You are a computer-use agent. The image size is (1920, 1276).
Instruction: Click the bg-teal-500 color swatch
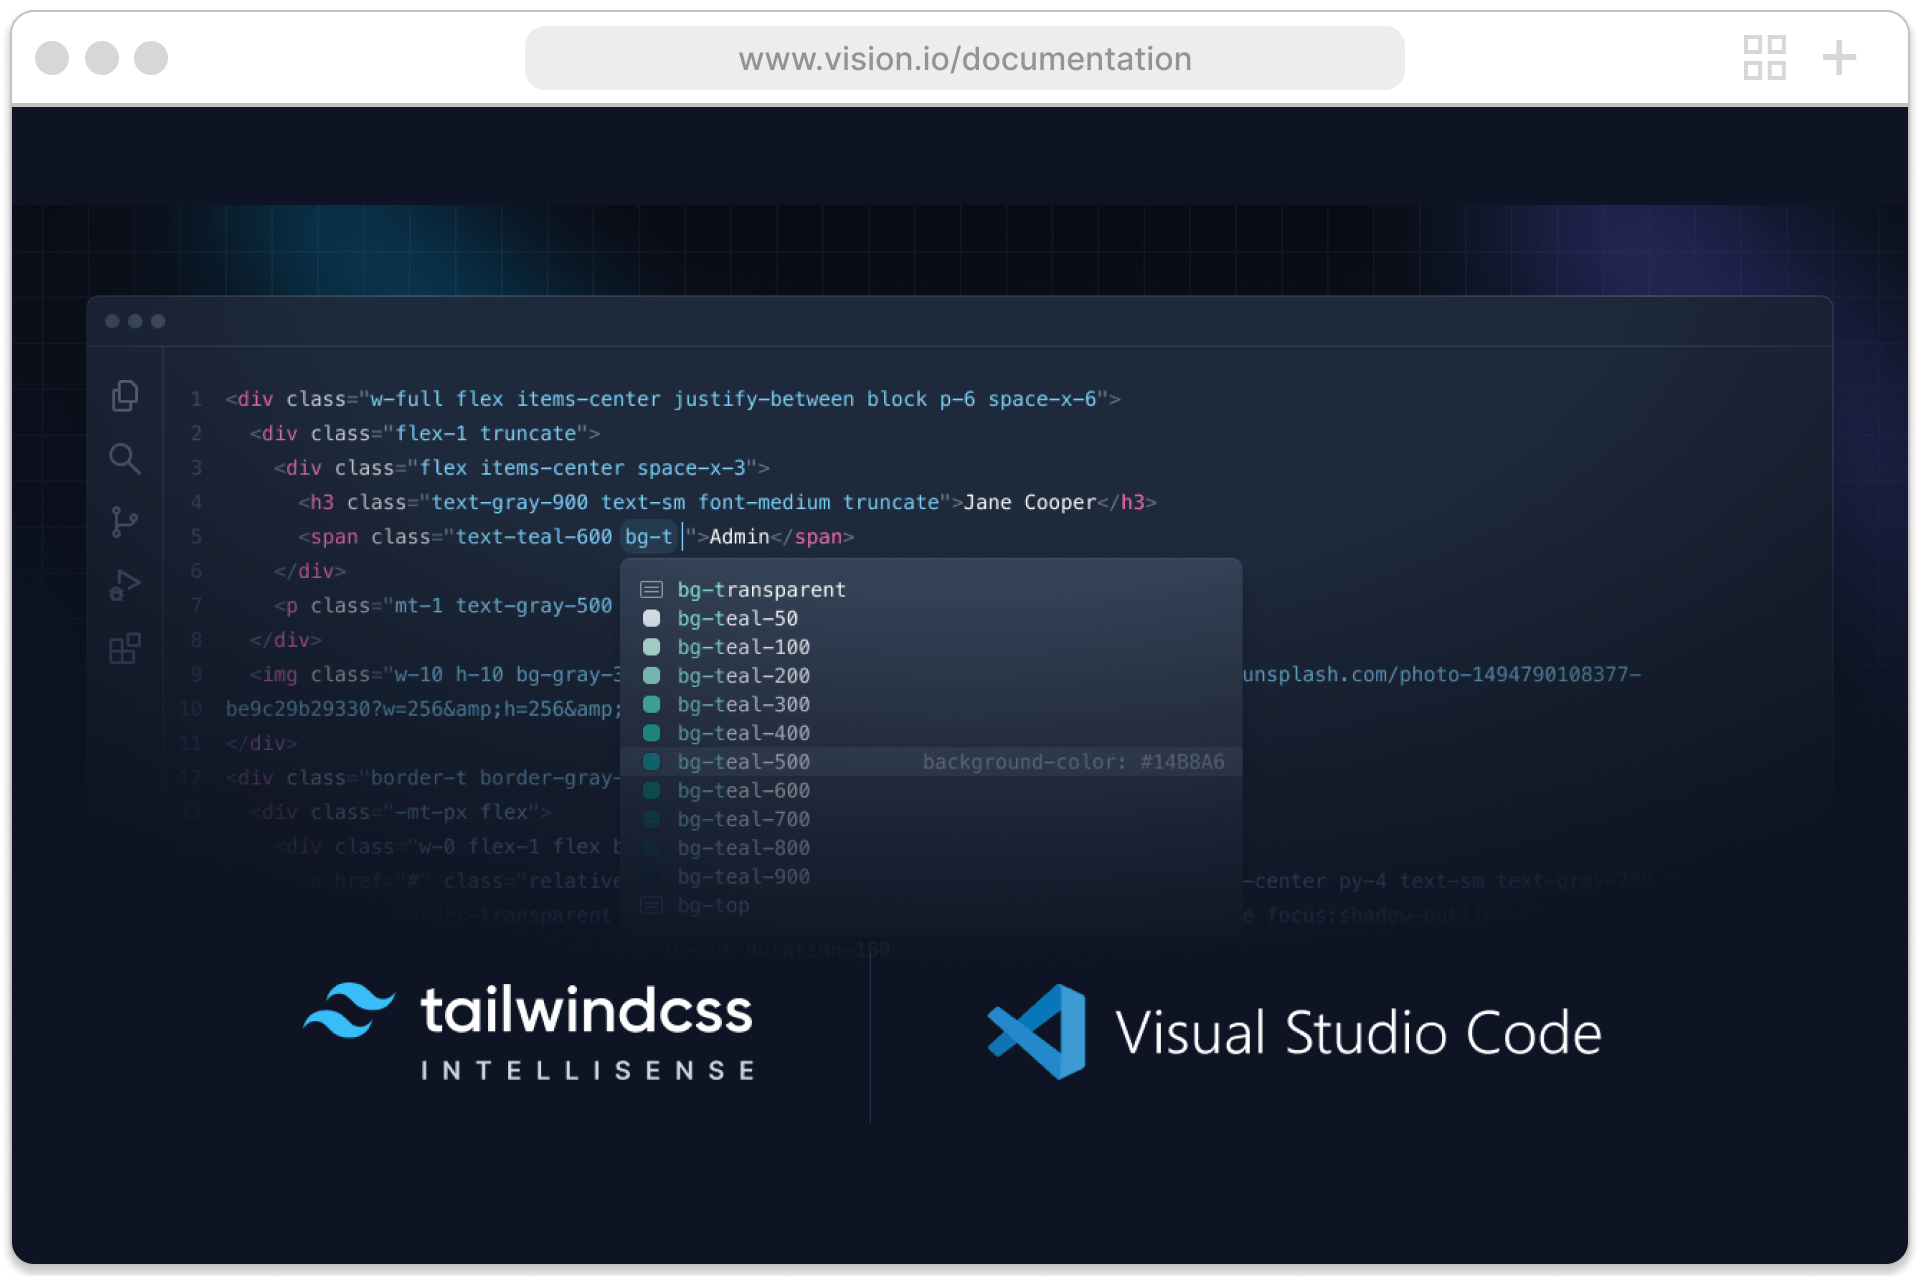652,762
